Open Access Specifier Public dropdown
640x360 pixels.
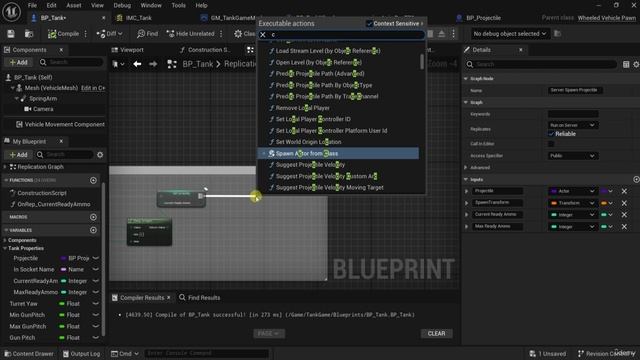tap(572, 156)
